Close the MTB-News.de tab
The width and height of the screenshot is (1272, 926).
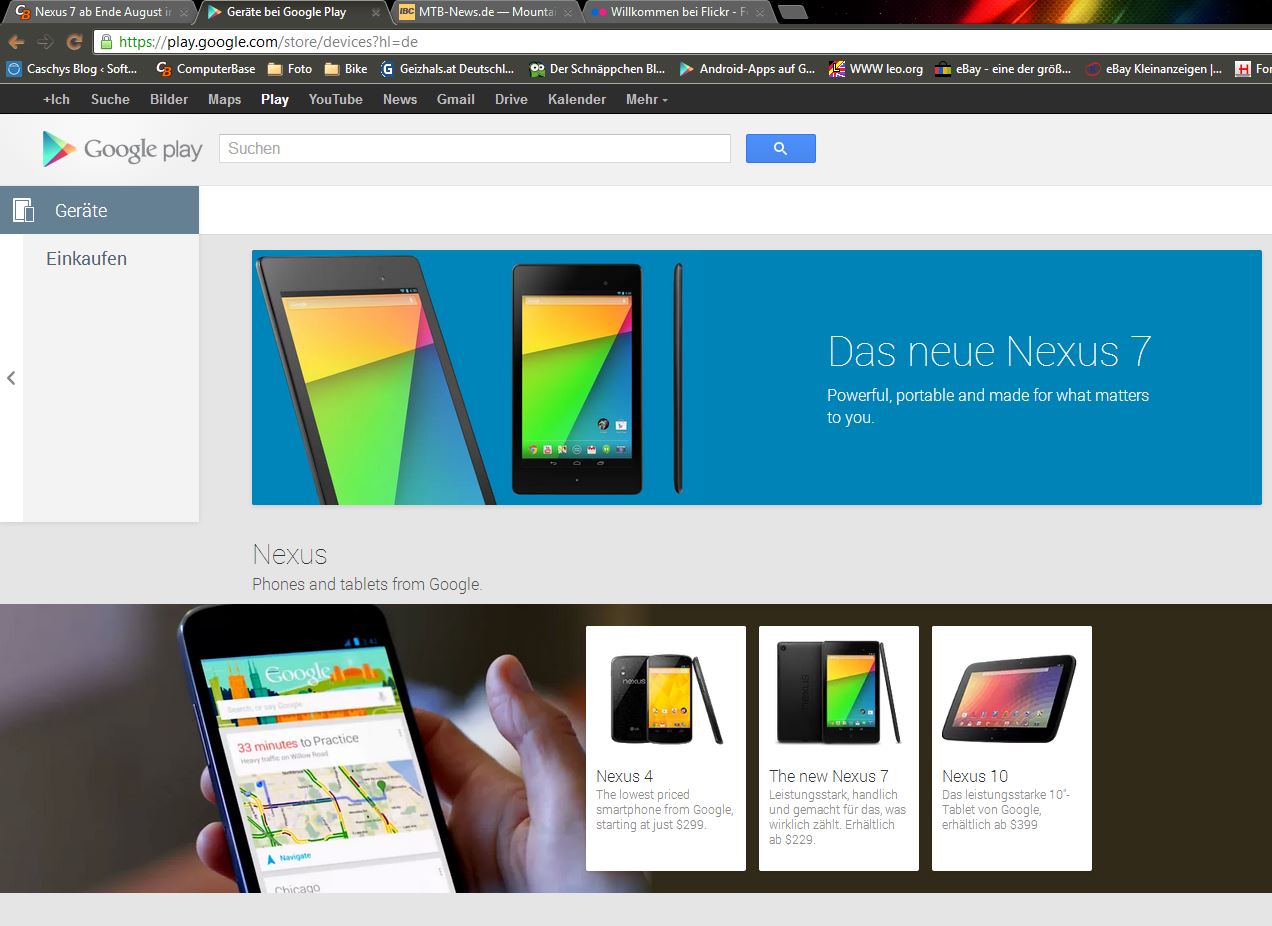[x=568, y=13]
